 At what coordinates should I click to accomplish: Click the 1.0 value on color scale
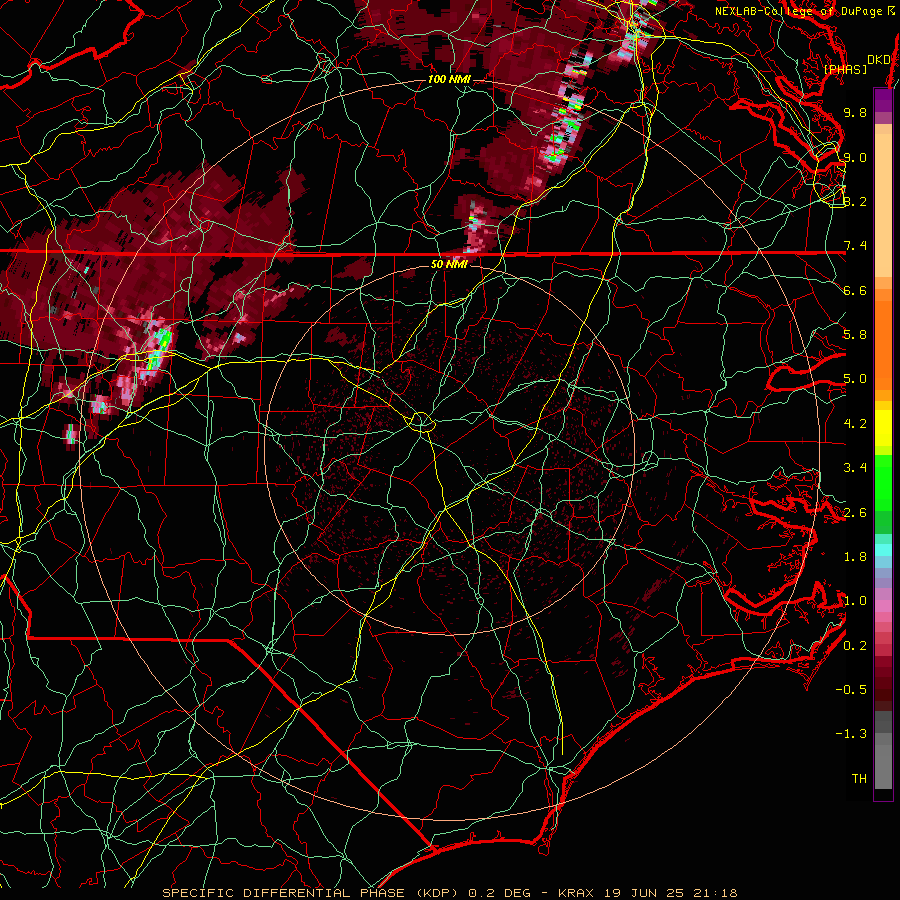(855, 601)
